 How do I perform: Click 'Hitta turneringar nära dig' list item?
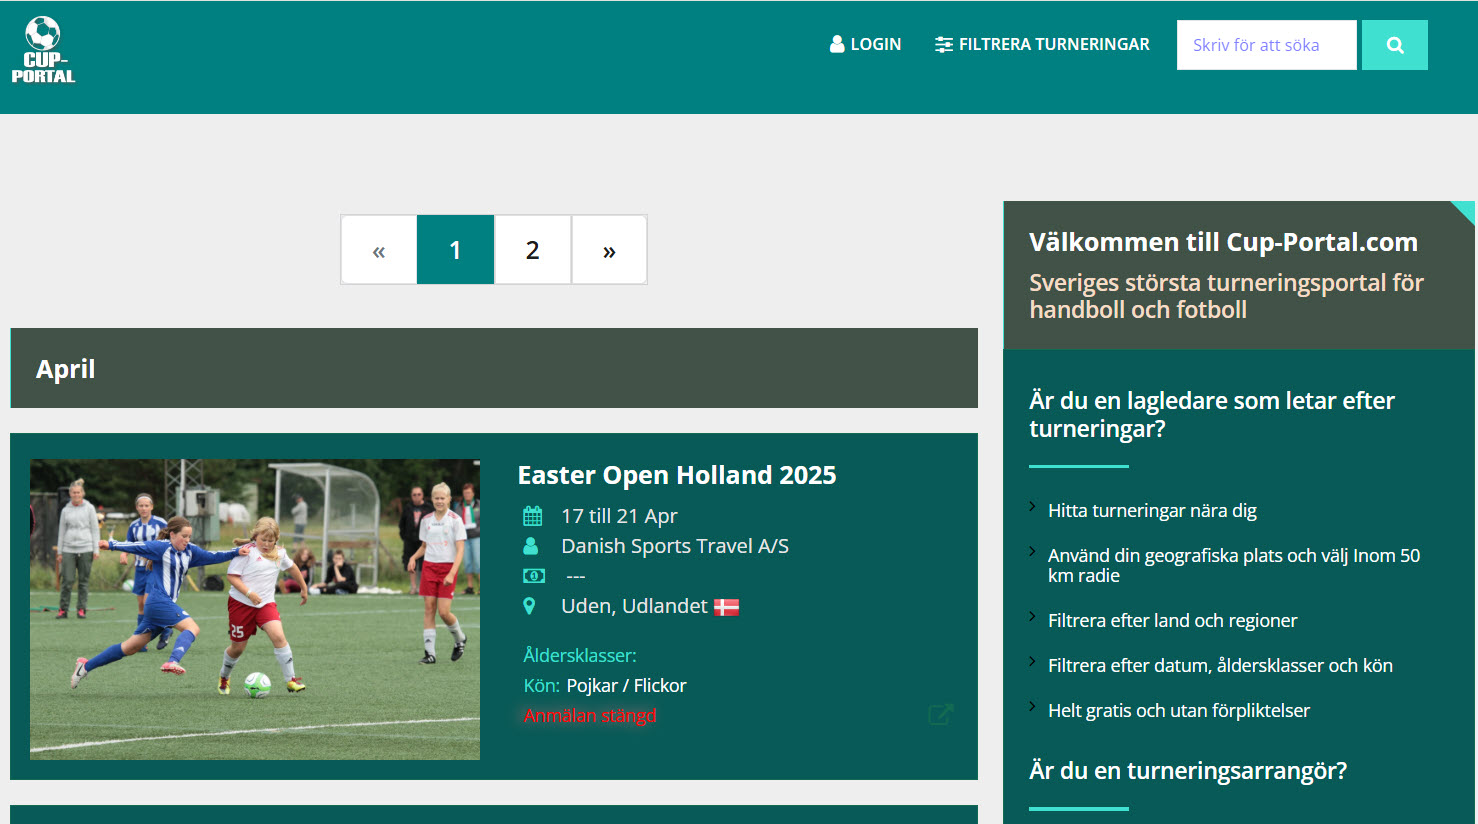[x=1152, y=511]
